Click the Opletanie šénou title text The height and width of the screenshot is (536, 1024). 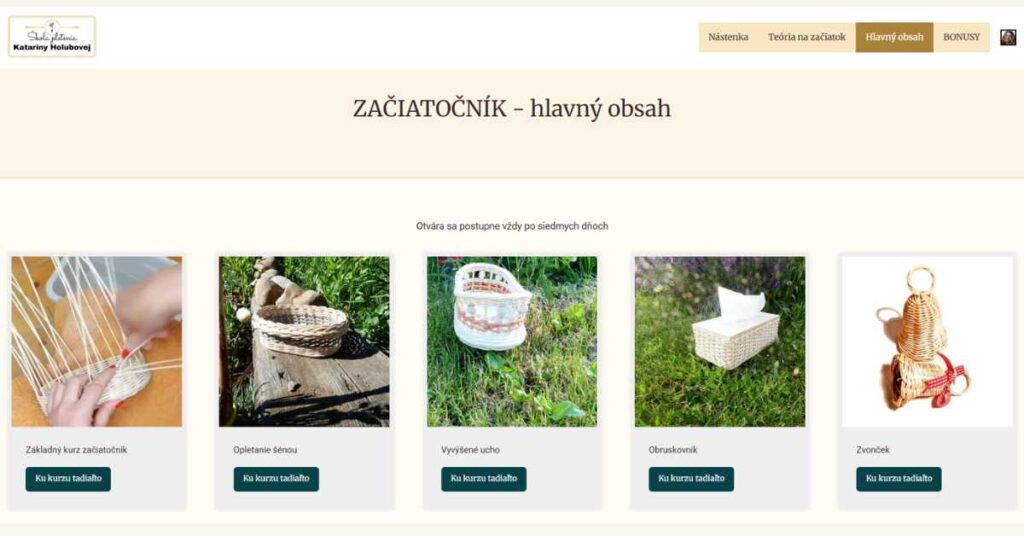(x=265, y=450)
